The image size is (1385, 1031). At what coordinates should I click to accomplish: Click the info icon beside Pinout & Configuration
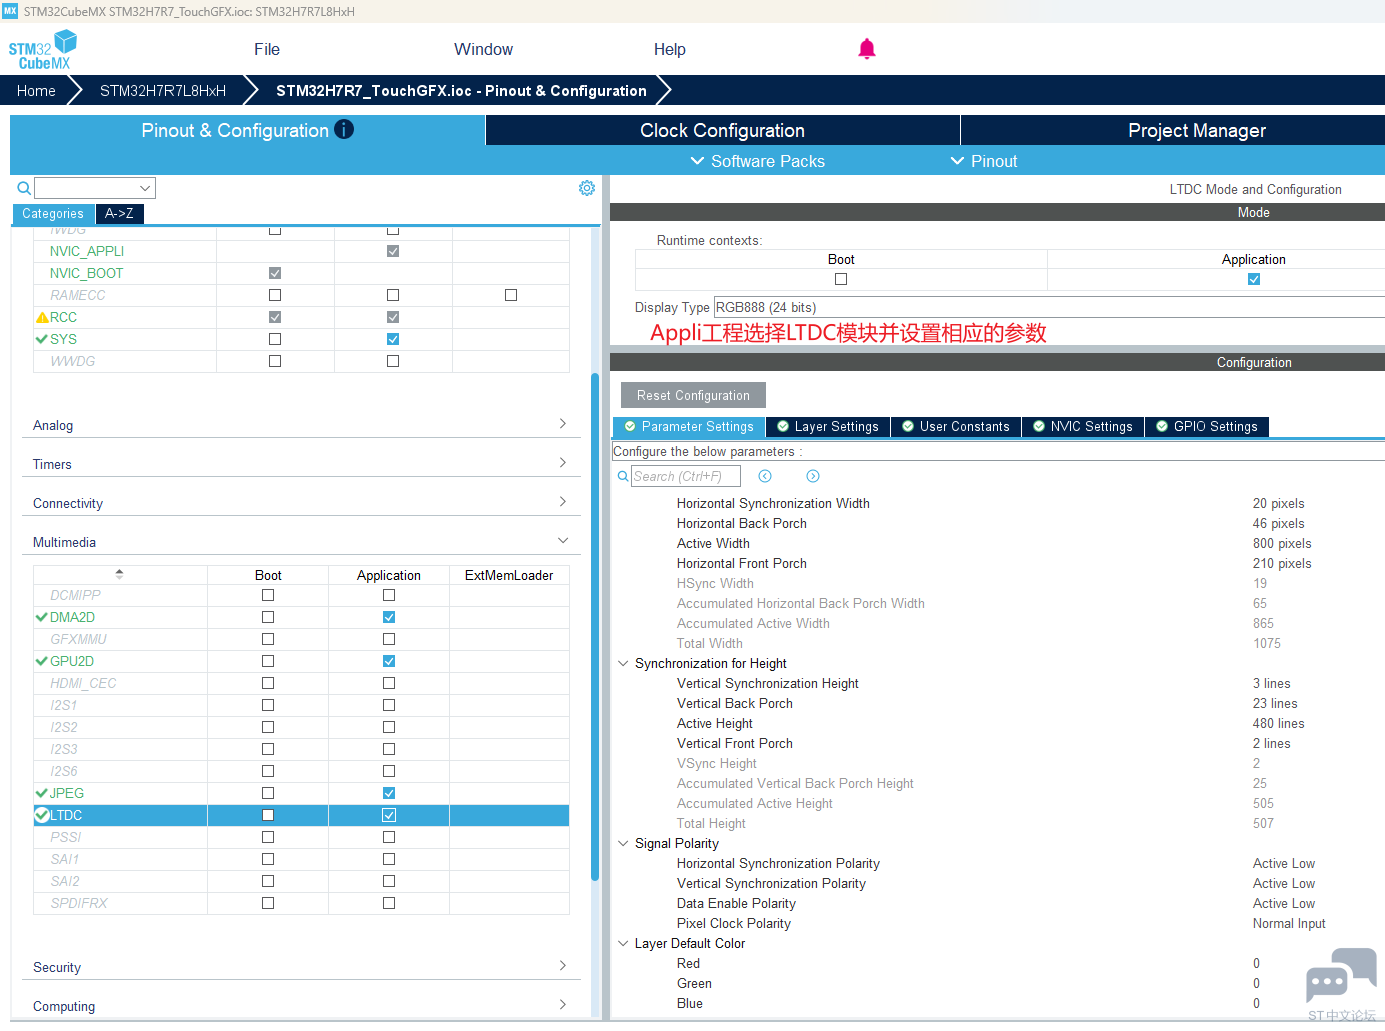tap(344, 129)
